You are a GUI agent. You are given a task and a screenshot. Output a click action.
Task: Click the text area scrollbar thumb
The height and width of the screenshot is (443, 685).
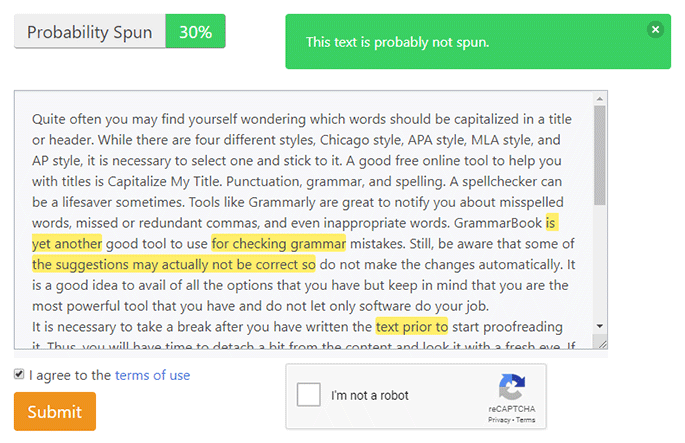(x=599, y=155)
